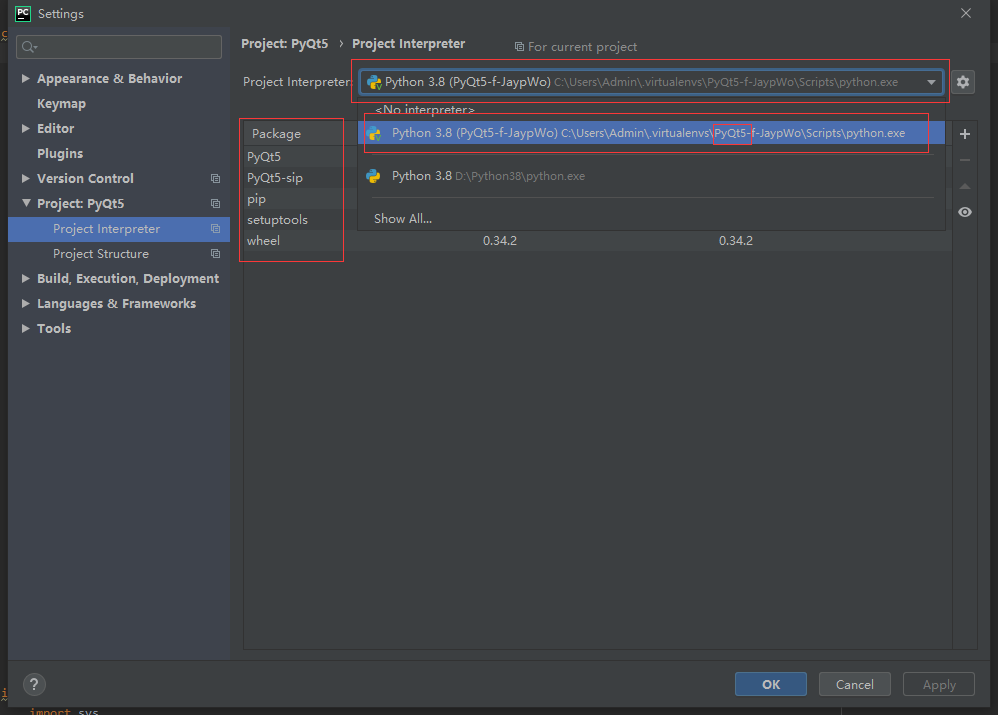The image size is (998, 715).
Task: Expand the Version Control section
Action: 25,178
